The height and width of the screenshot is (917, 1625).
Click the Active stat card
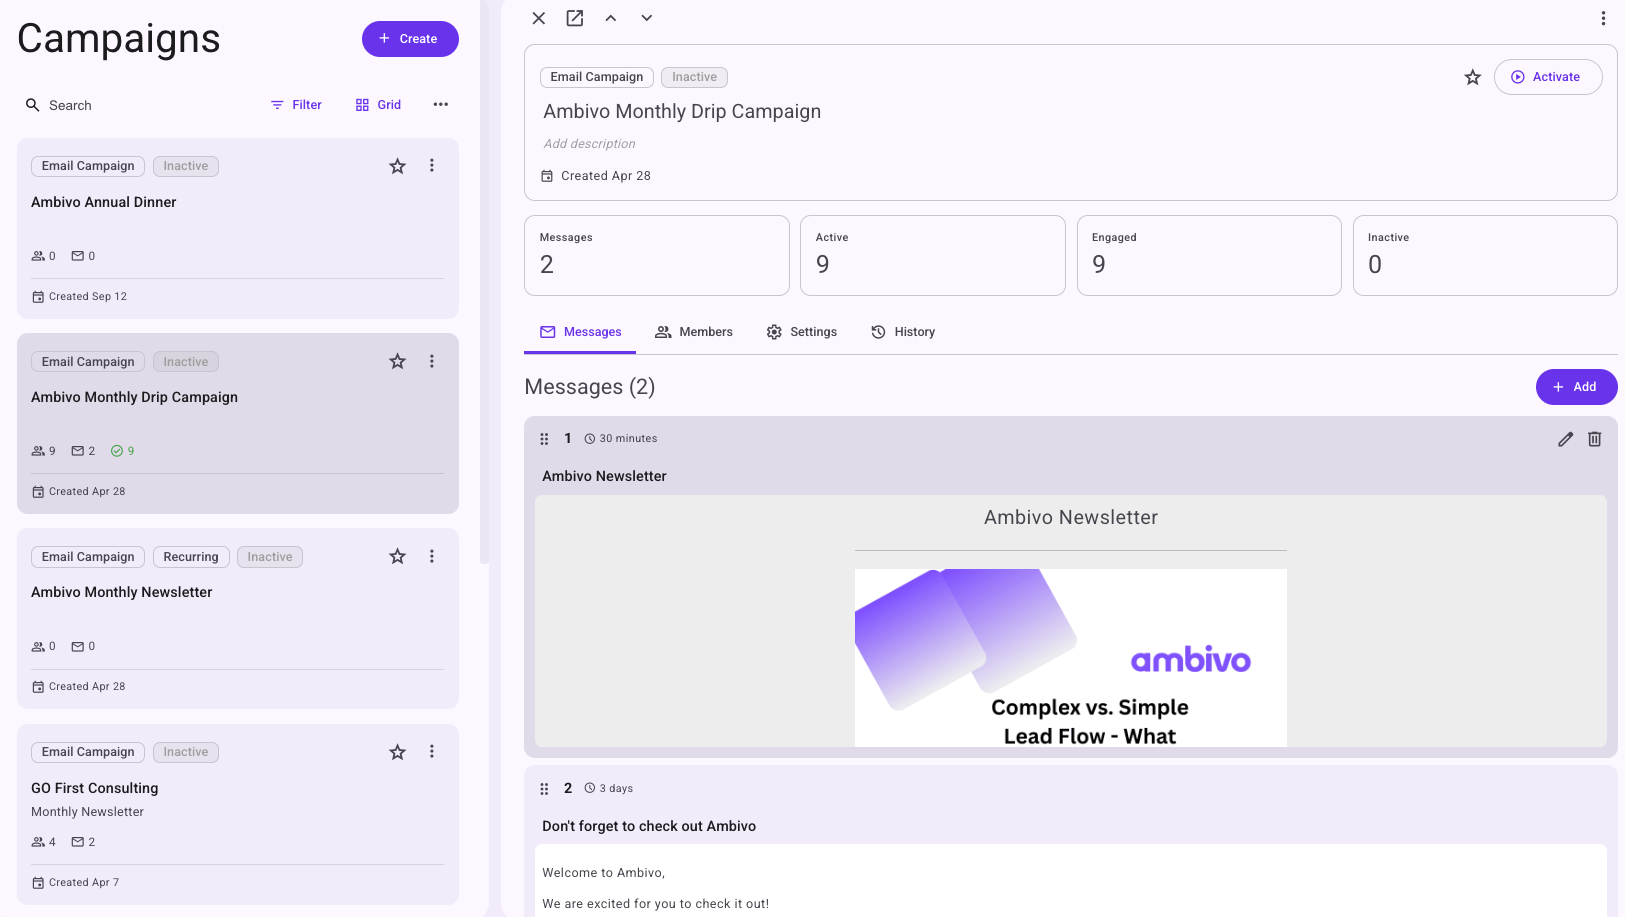[x=933, y=255]
